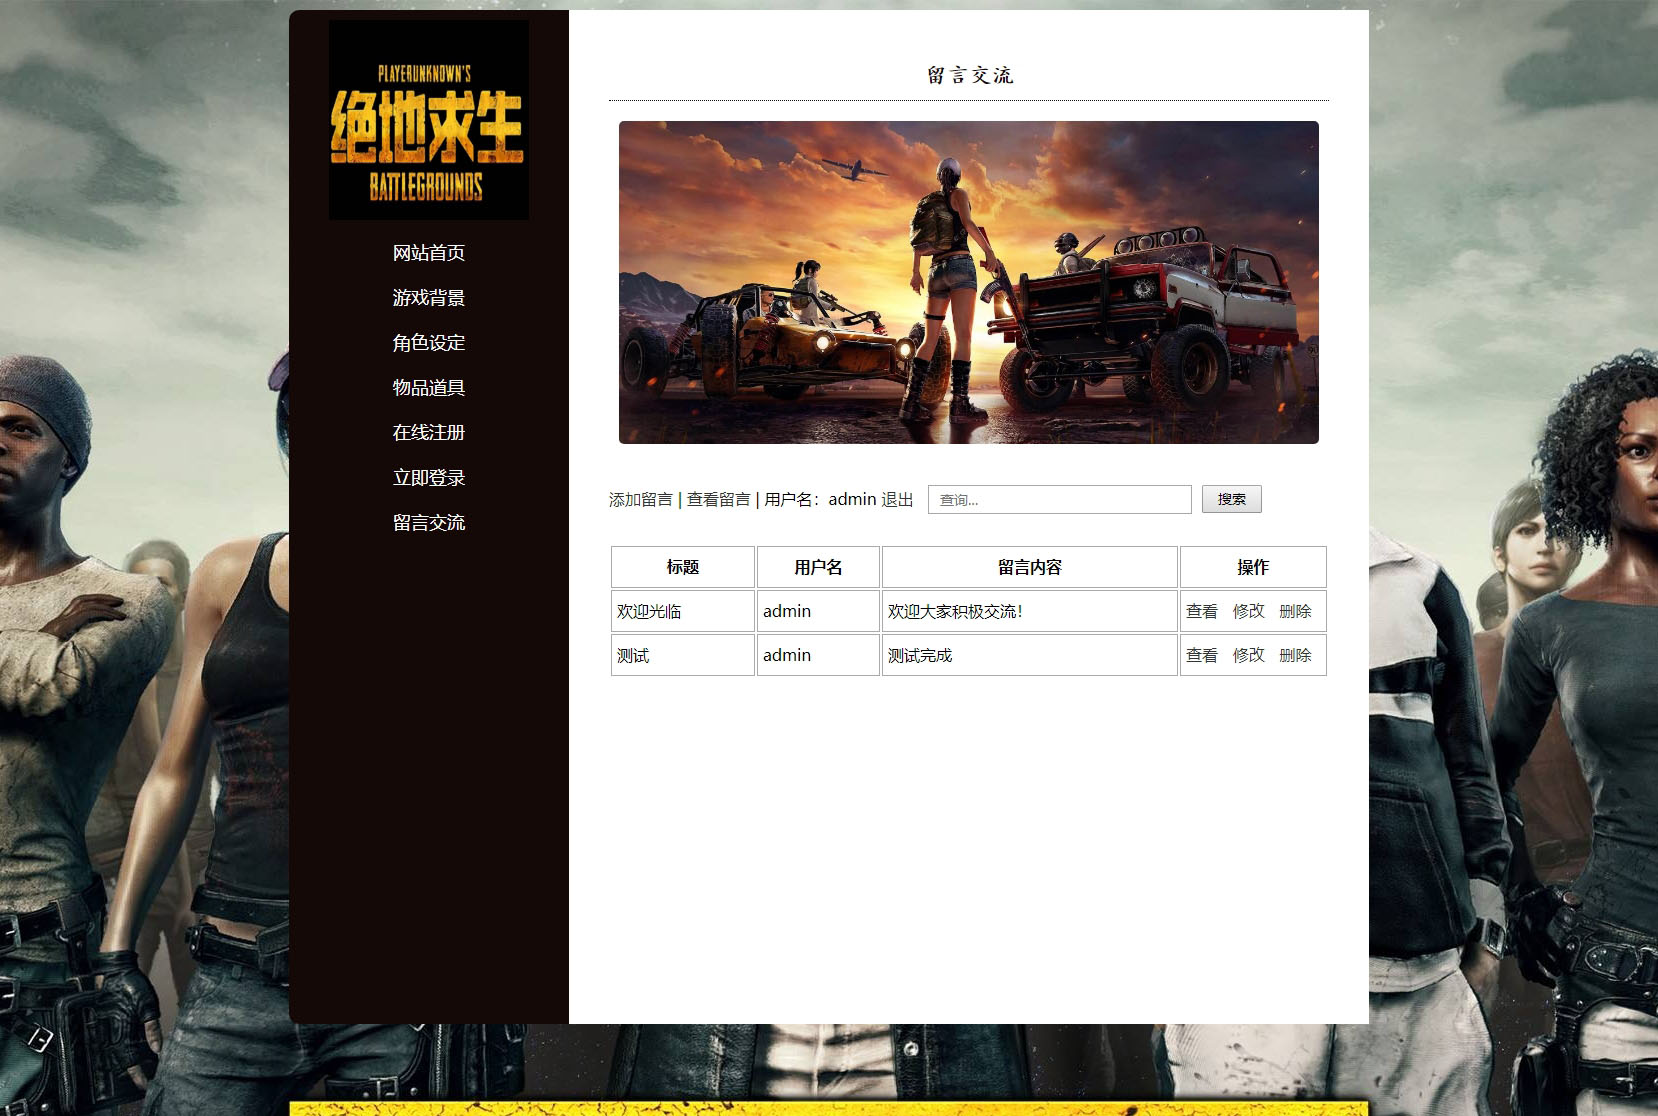The width and height of the screenshot is (1658, 1116).
Task: Click the 留言交流 page heading
Action: pos(970,75)
